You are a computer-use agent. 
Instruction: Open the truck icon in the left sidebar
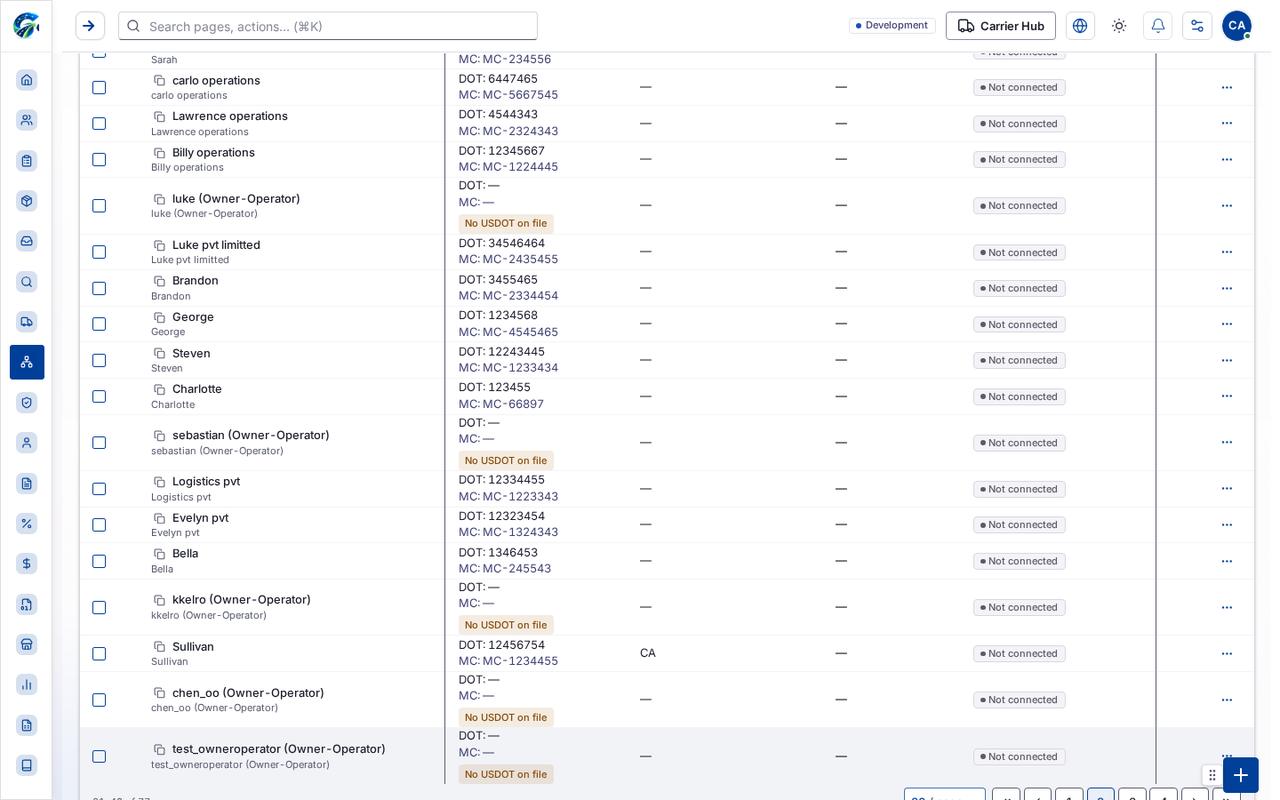27,322
